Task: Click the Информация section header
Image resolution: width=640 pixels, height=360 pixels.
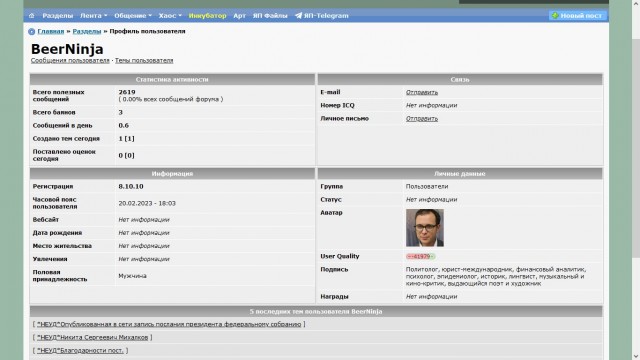Action: (172, 173)
